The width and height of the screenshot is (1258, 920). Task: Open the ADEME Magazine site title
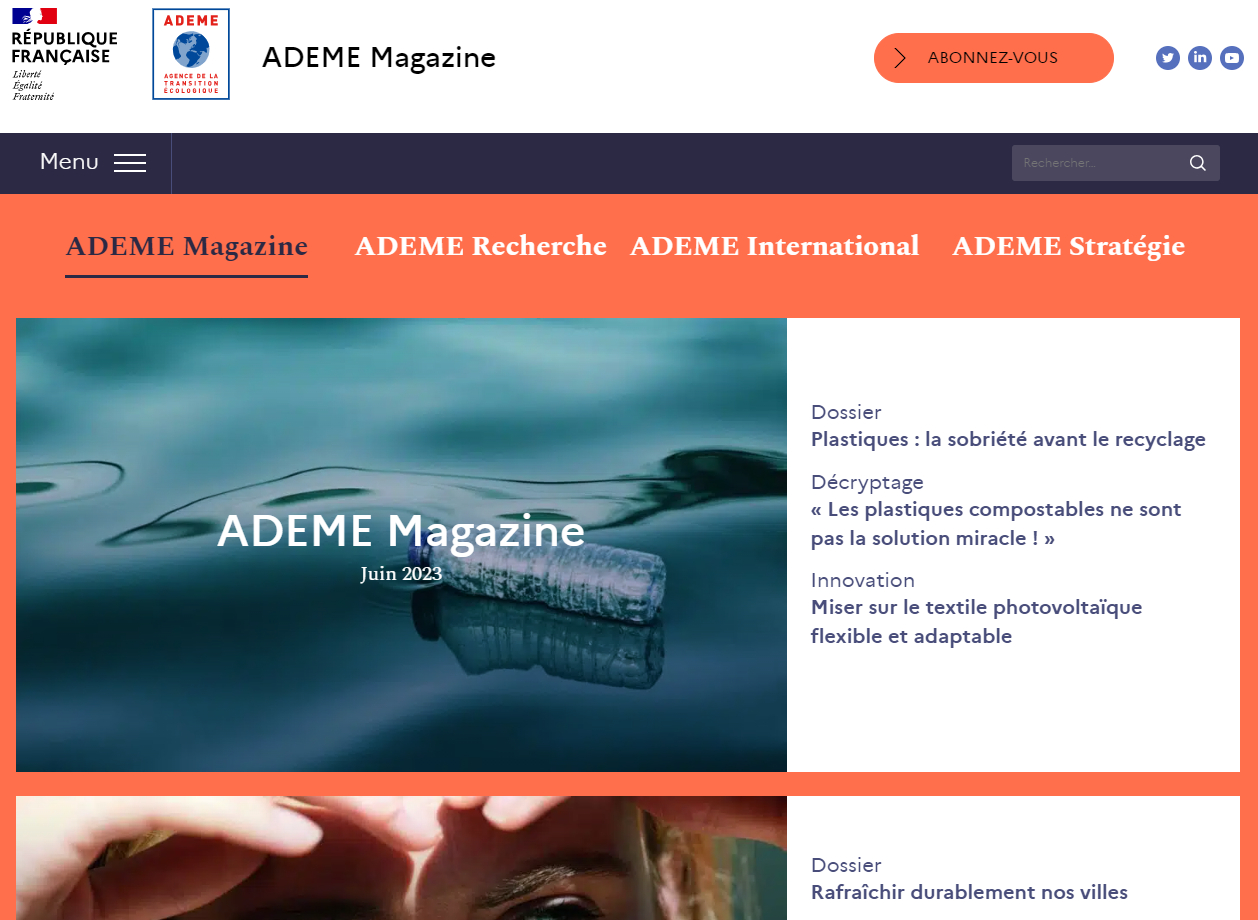379,58
